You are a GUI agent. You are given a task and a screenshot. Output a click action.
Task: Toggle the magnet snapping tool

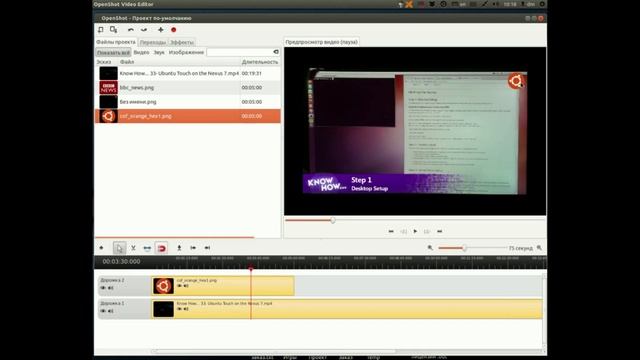tap(162, 248)
